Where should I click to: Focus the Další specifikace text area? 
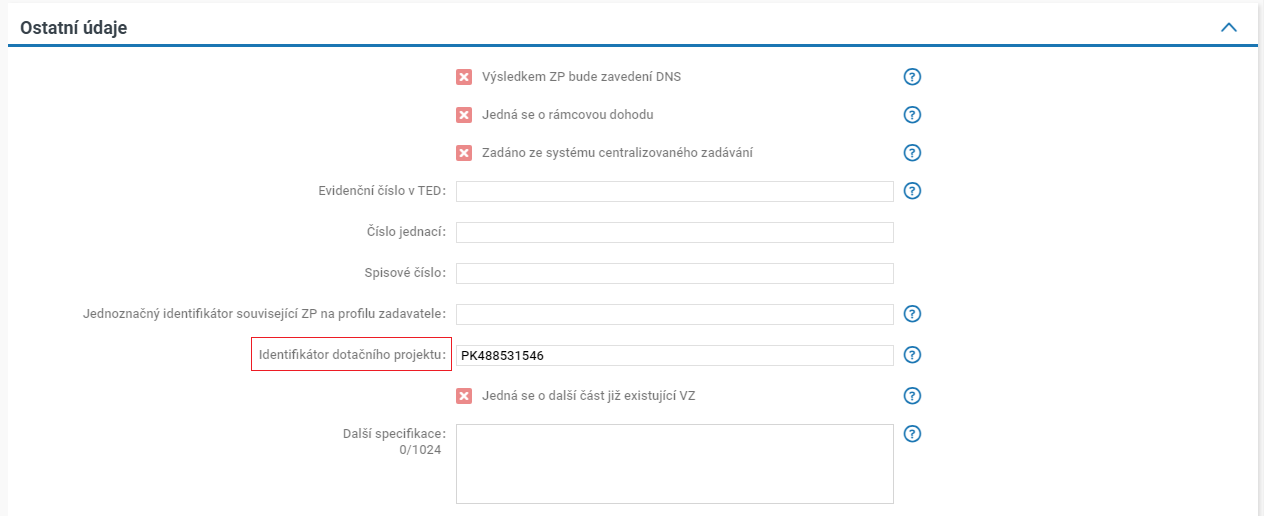tap(674, 463)
